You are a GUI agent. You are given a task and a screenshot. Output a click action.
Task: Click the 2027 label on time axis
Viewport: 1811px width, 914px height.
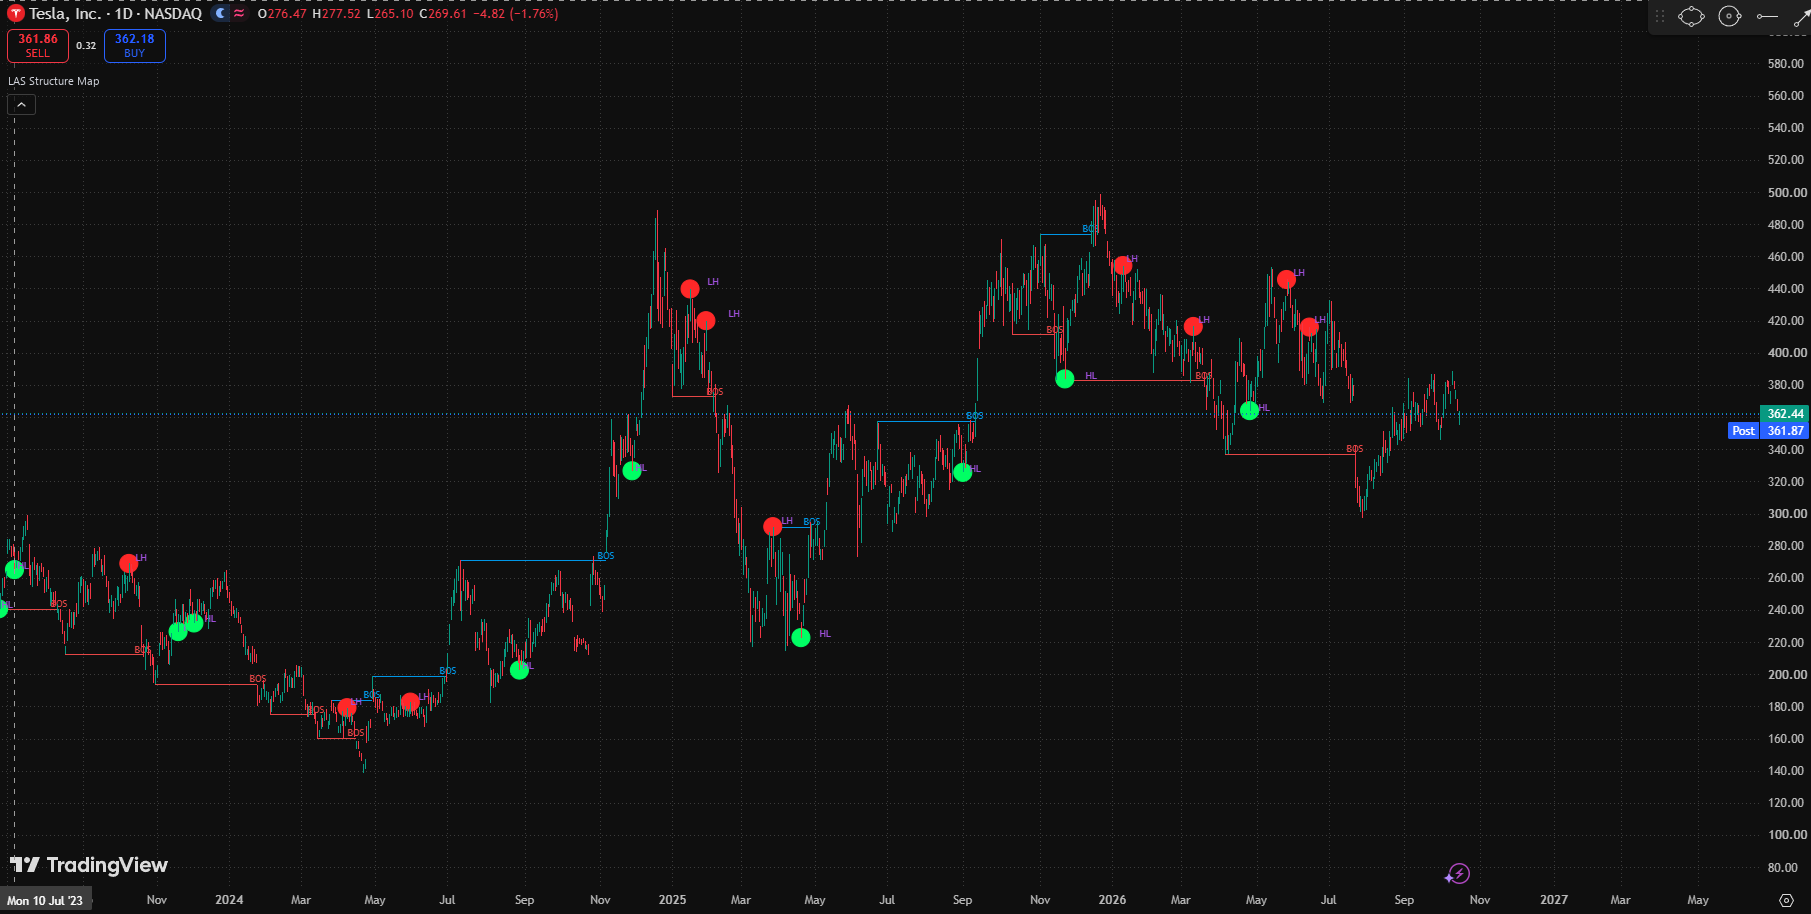(1554, 900)
